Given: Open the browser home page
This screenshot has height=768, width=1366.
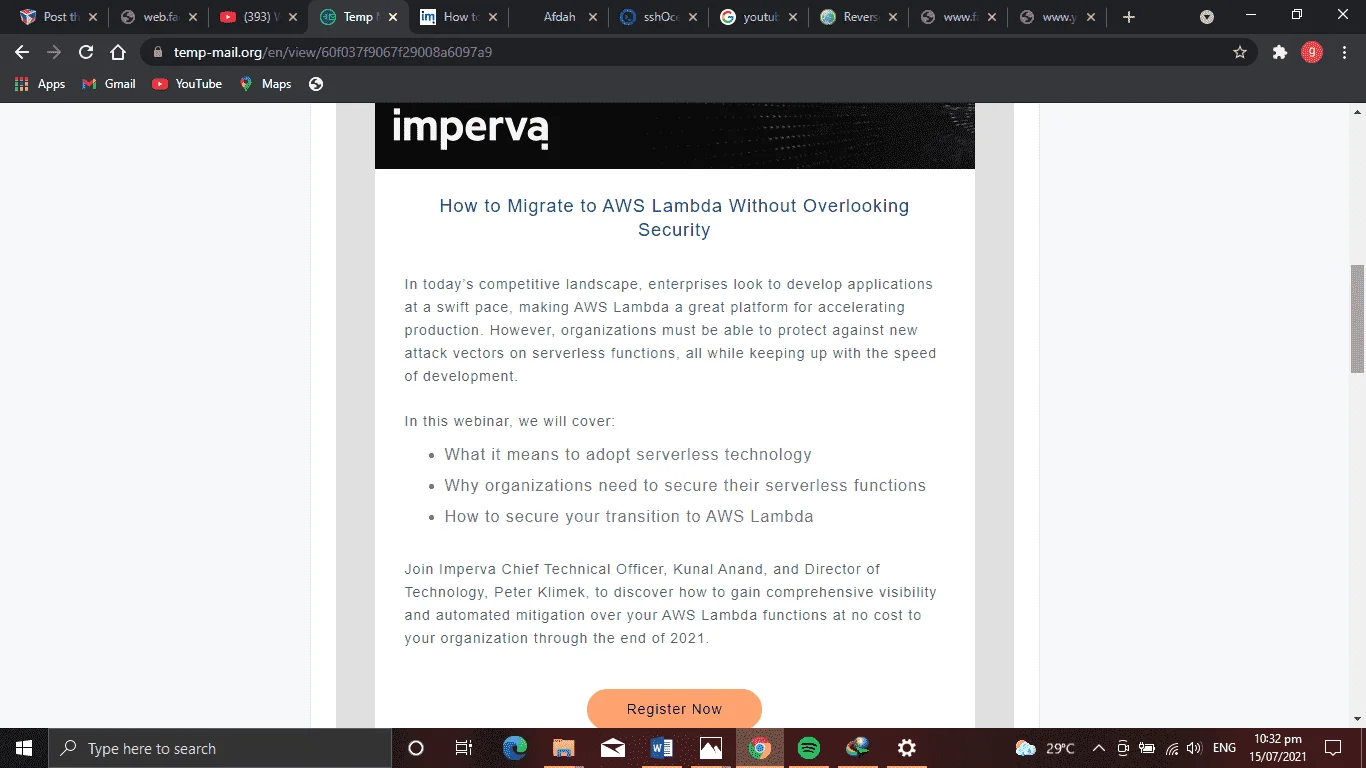Looking at the screenshot, I should 118,52.
